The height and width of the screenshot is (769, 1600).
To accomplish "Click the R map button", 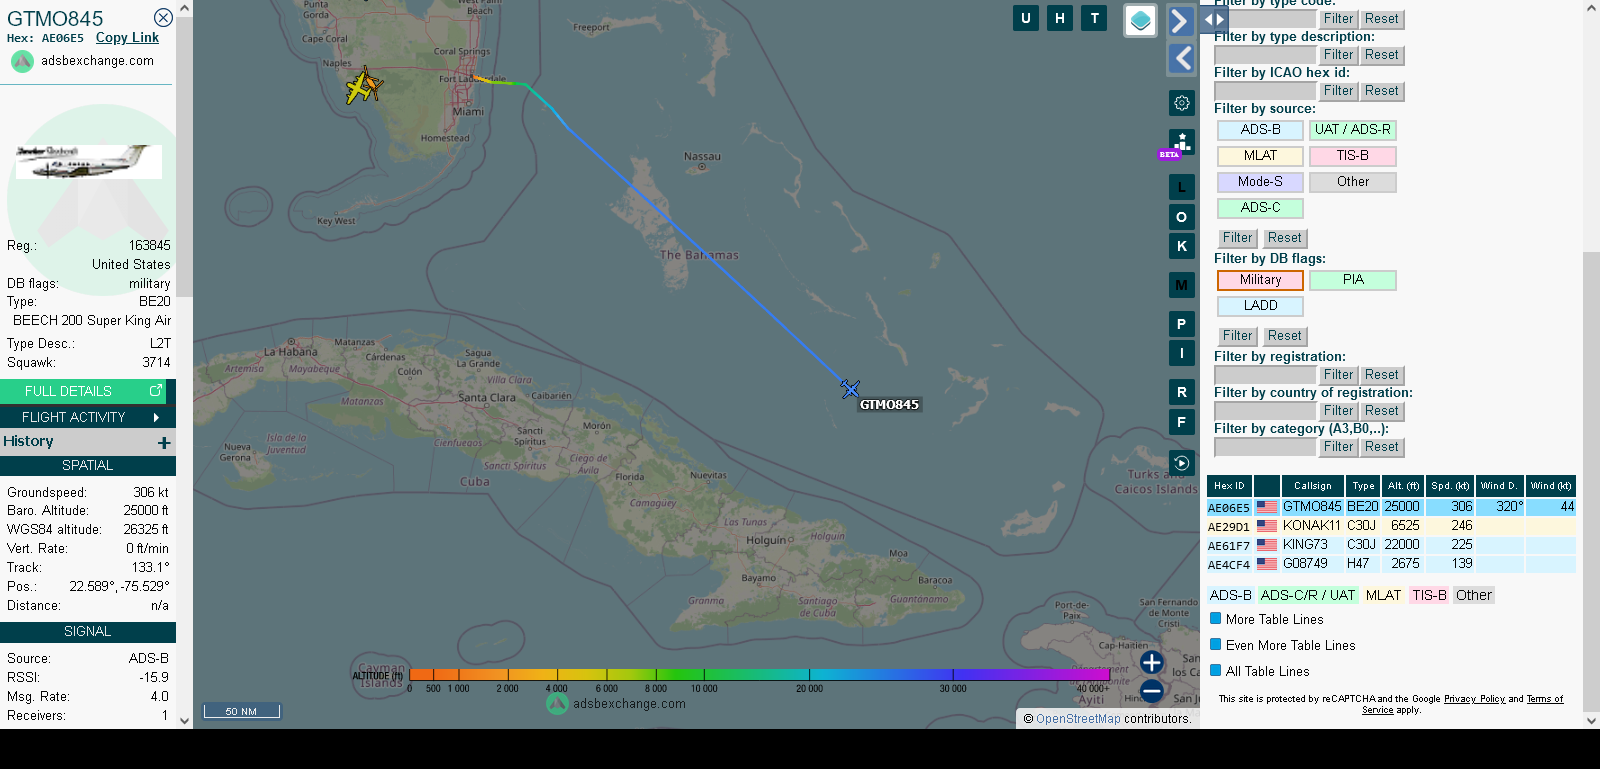I will (1182, 392).
